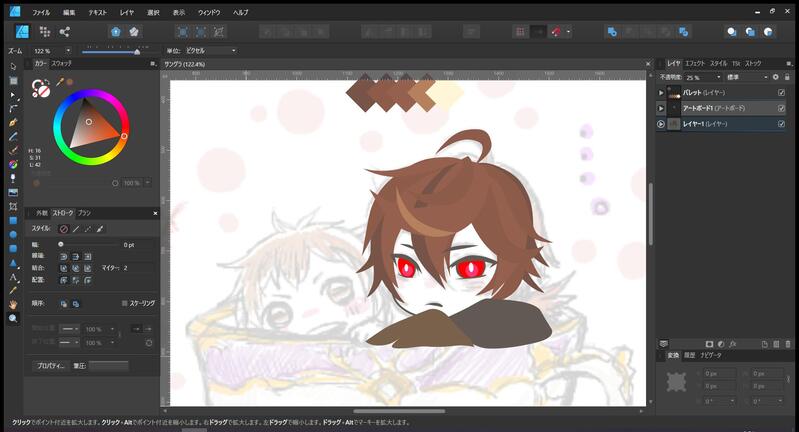The width and height of the screenshot is (799, 432).
Task: Select the Artboard tool
Action: (x=13, y=80)
